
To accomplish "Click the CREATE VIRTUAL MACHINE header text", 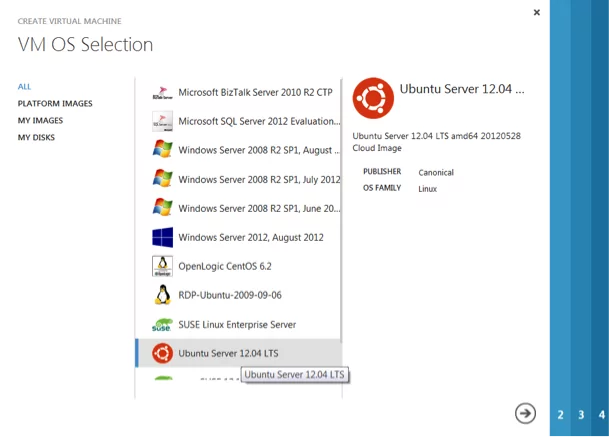I will [70, 21].
